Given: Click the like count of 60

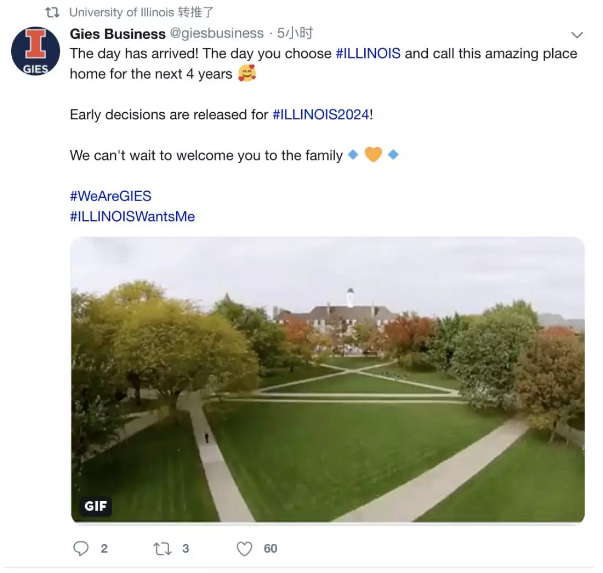Looking at the screenshot, I should tap(270, 548).
